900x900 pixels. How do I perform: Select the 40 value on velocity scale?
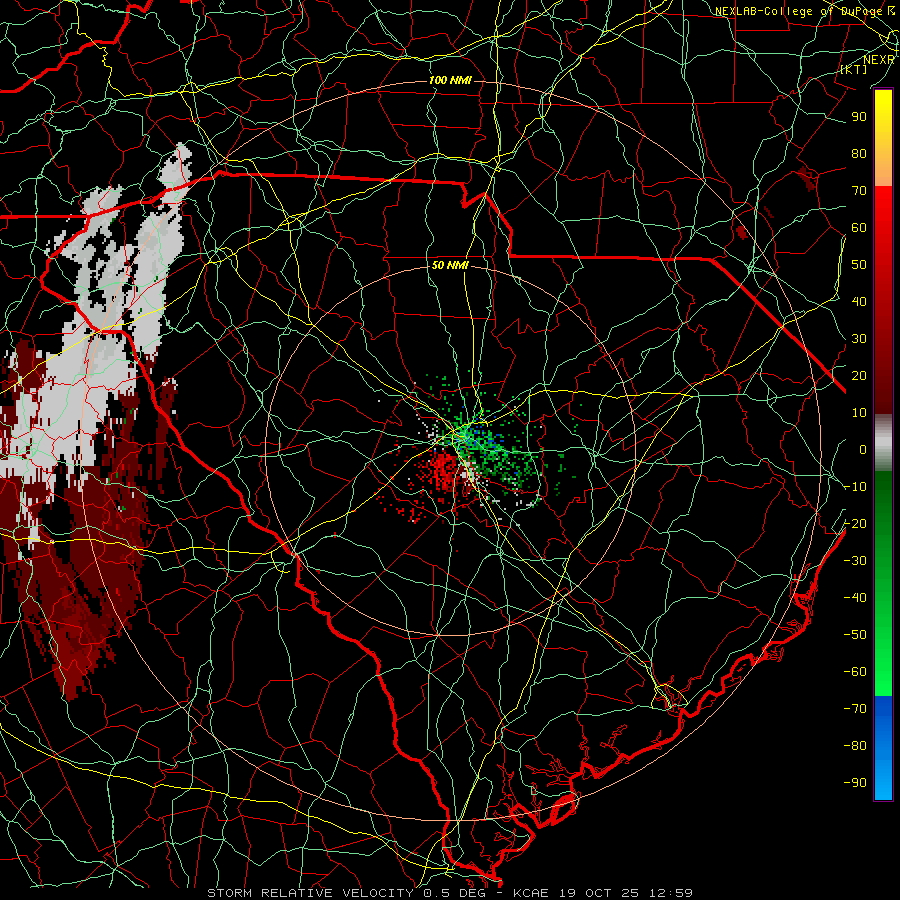point(859,301)
